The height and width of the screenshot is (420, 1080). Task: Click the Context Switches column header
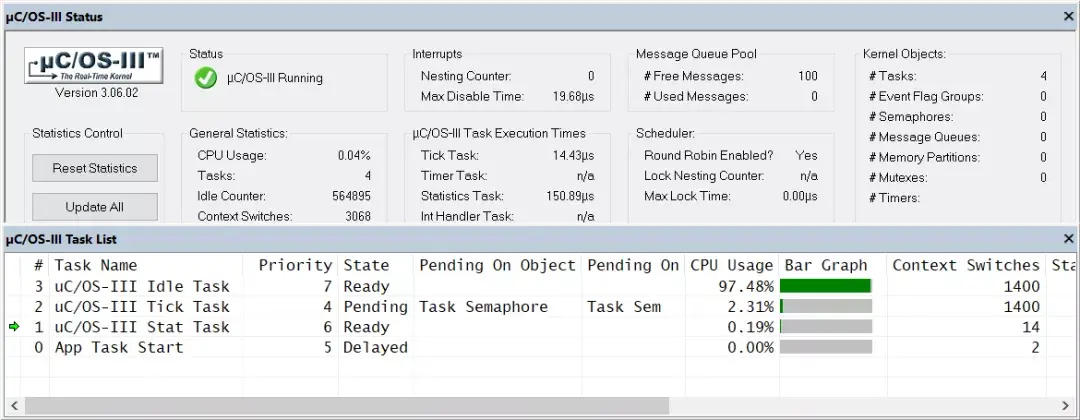coord(965,265)
